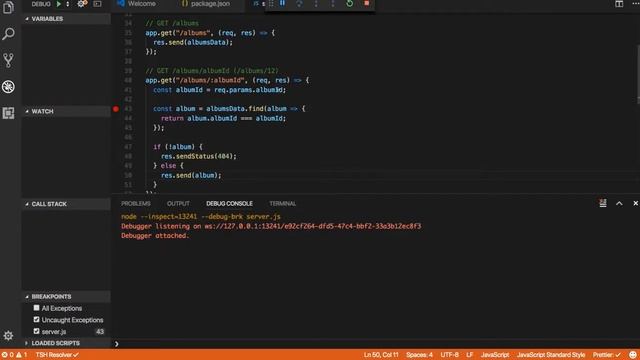
Task: Change end of line sequence LF
Action: [x=470, y=355]
